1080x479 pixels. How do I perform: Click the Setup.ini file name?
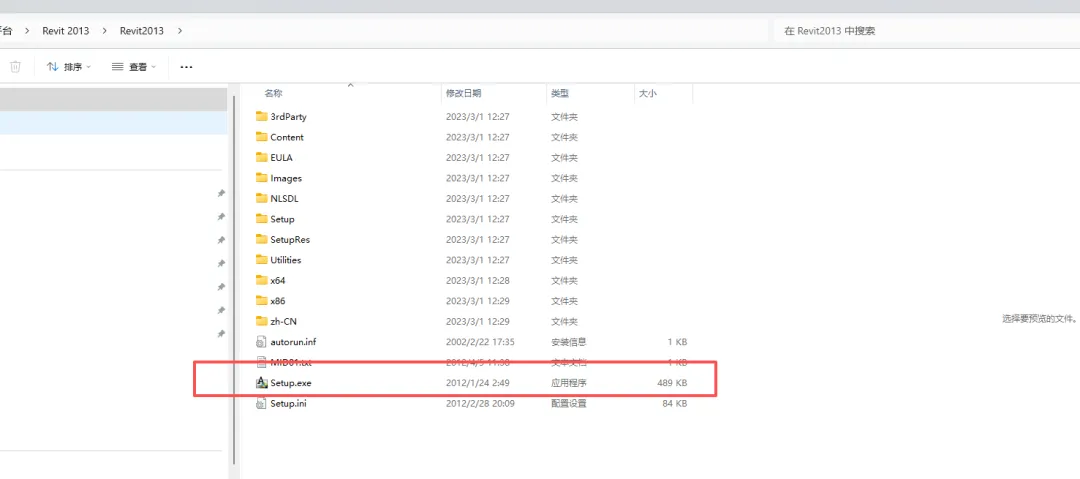(289, 403)
